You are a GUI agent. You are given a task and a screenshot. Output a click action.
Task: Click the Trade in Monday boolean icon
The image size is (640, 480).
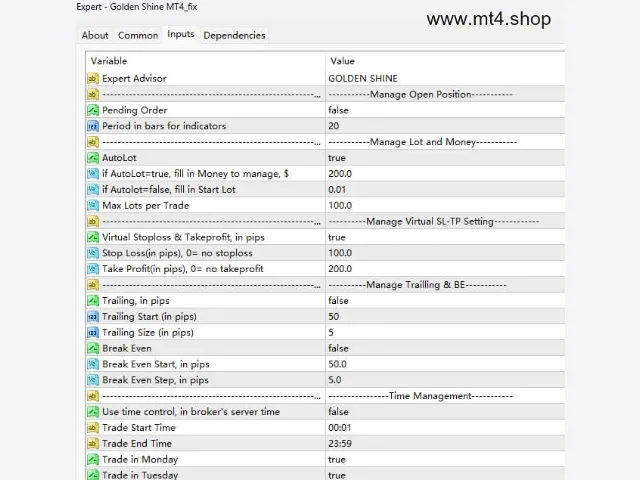[93, 460]
